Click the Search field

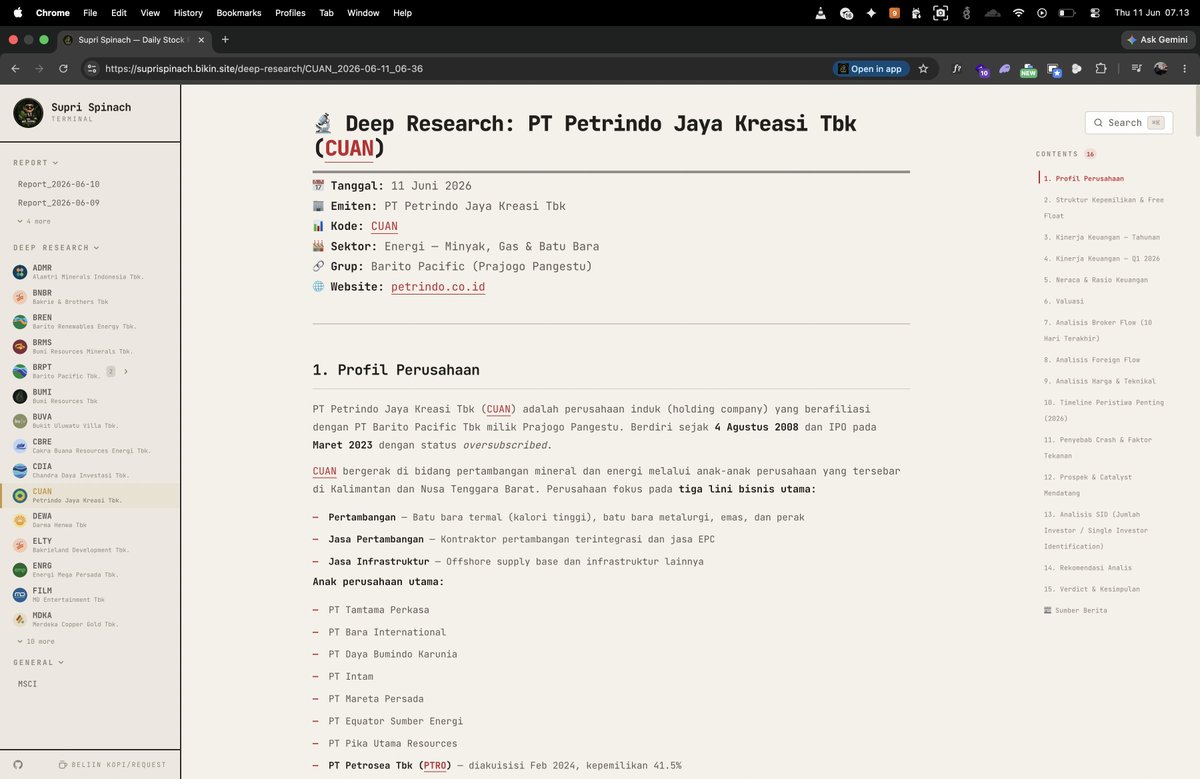point(1129,123)
